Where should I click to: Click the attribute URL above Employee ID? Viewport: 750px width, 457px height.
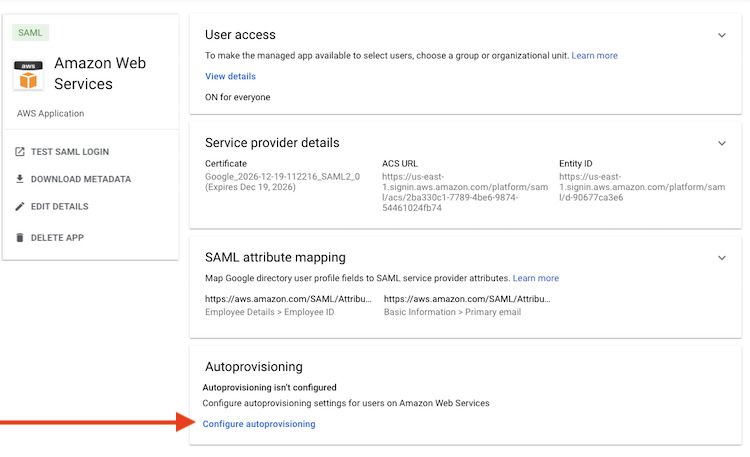coord(288,299)
